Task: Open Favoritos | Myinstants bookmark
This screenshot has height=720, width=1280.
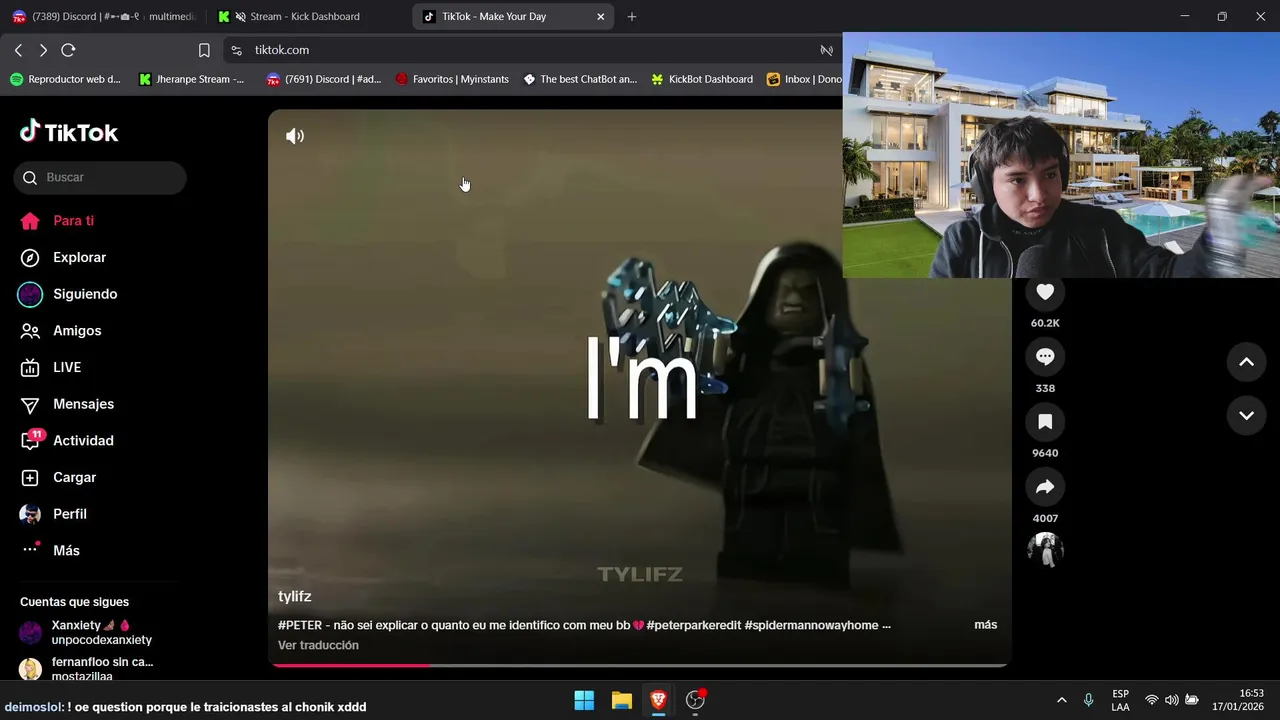Action: [452, 79]
